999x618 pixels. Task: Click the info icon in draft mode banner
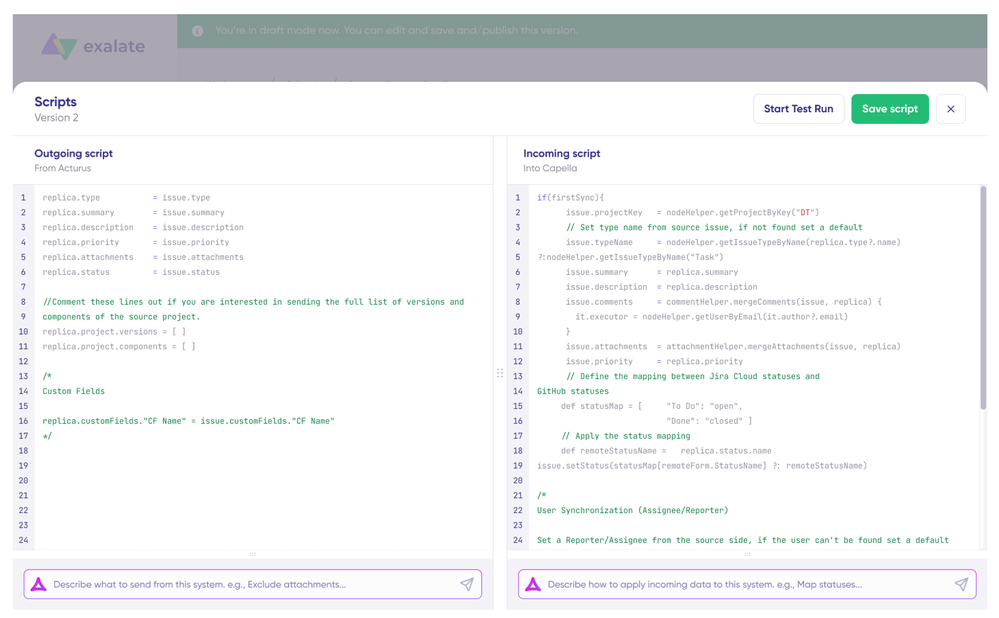point(197,31)
